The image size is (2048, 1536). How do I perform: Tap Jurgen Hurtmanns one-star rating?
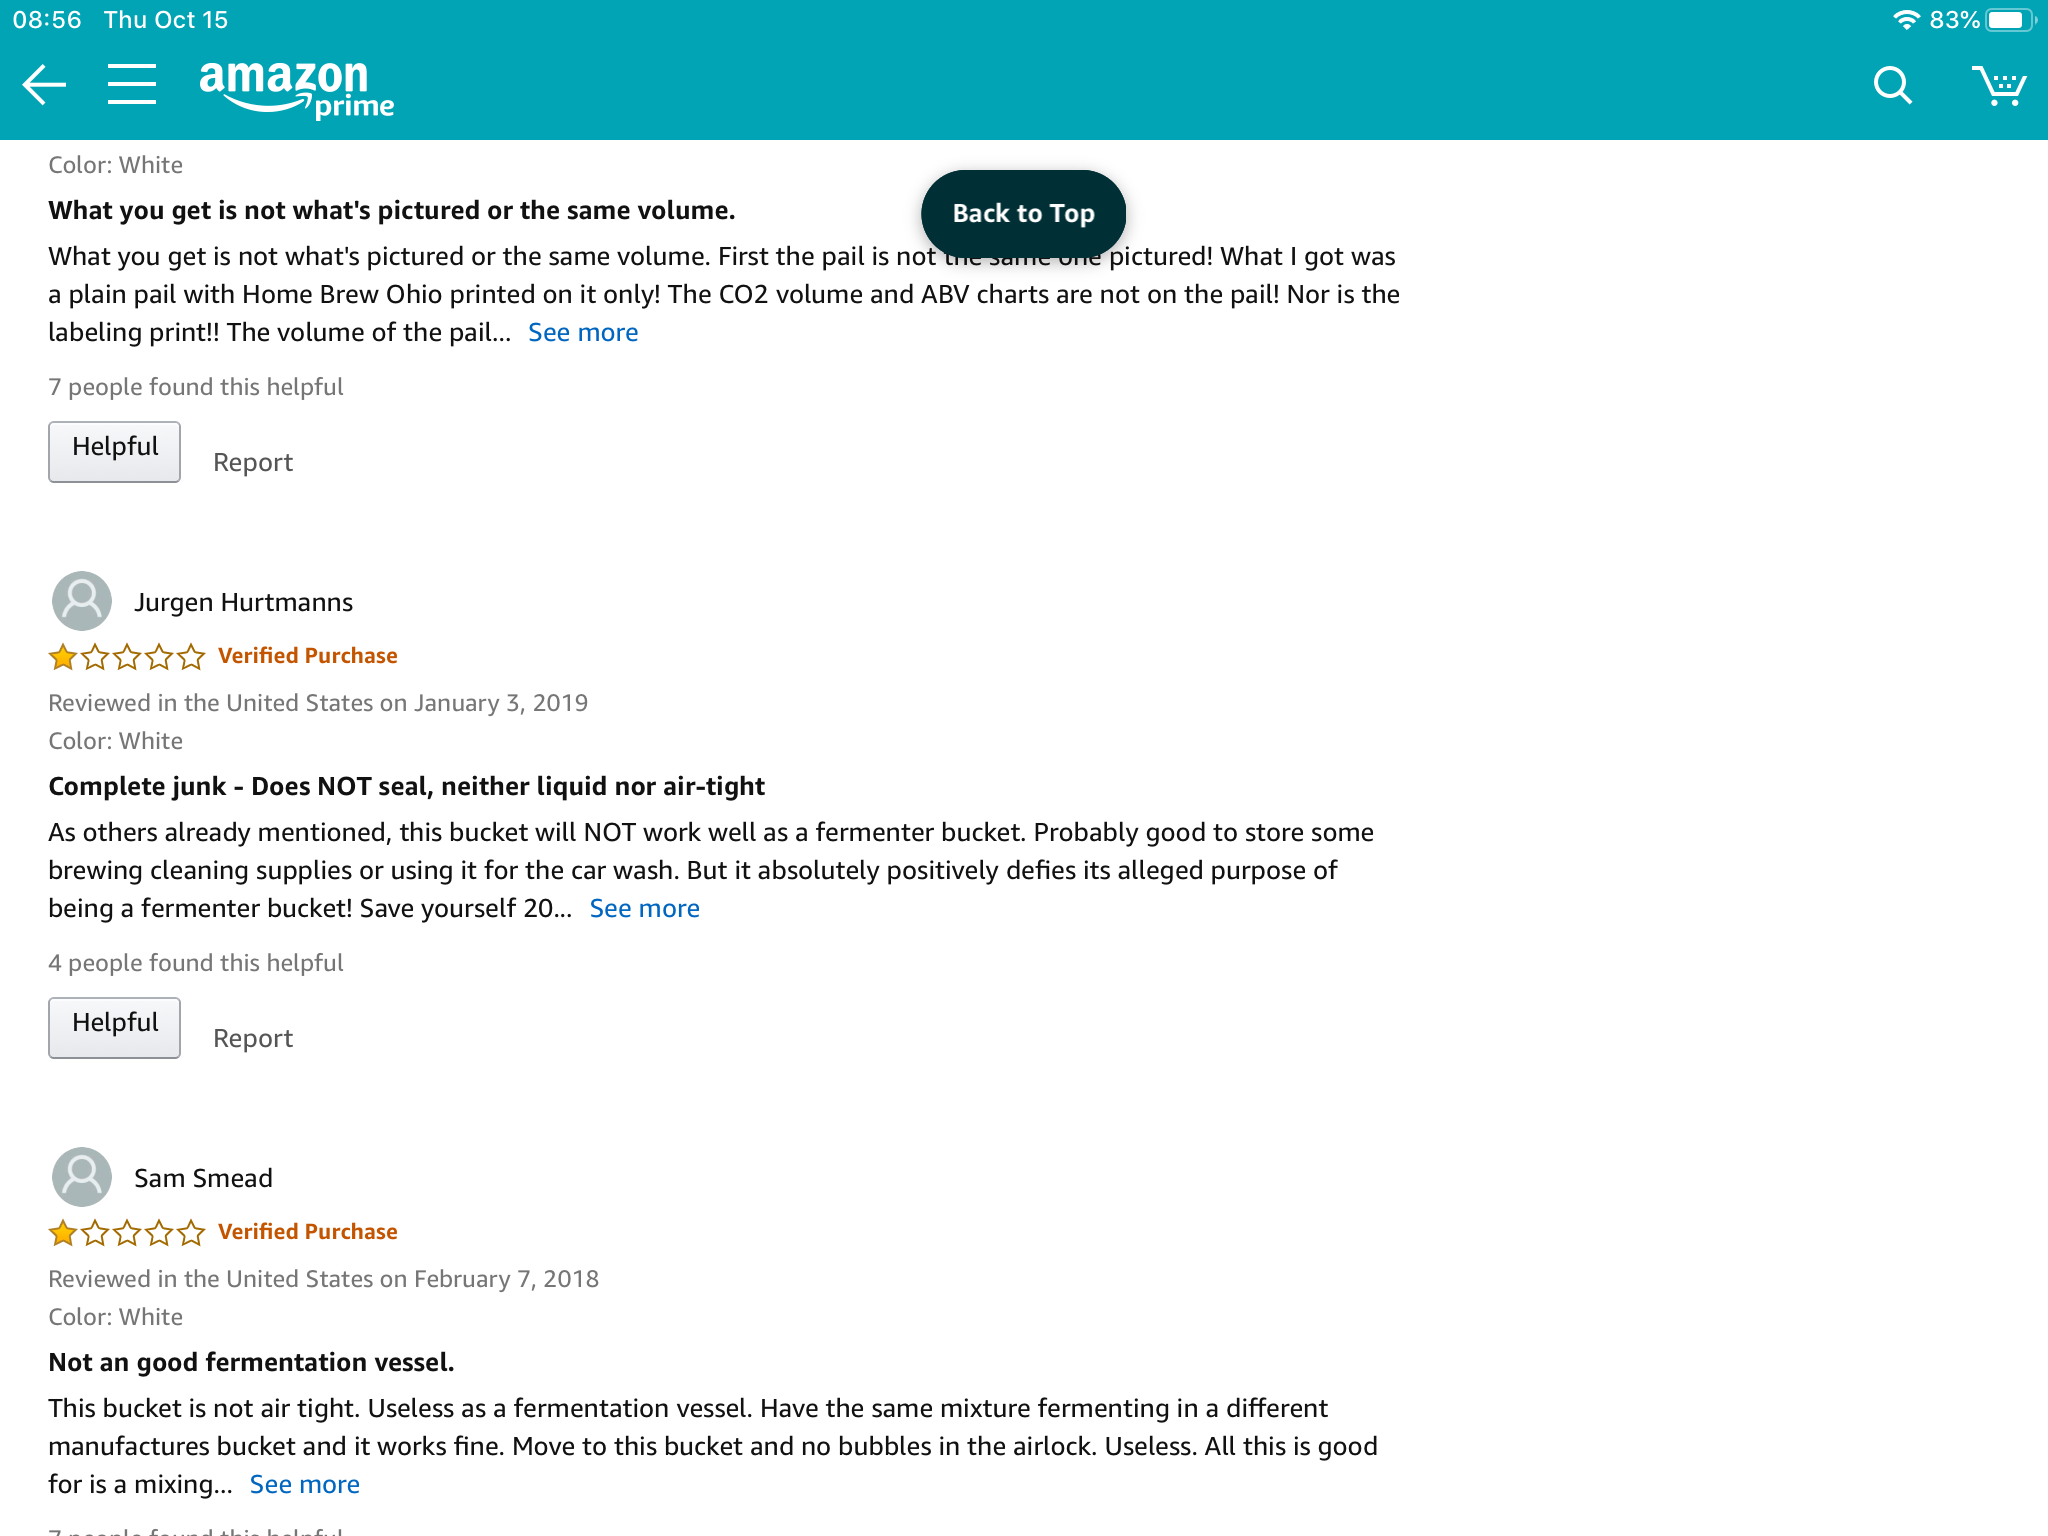tap(127, 656)
